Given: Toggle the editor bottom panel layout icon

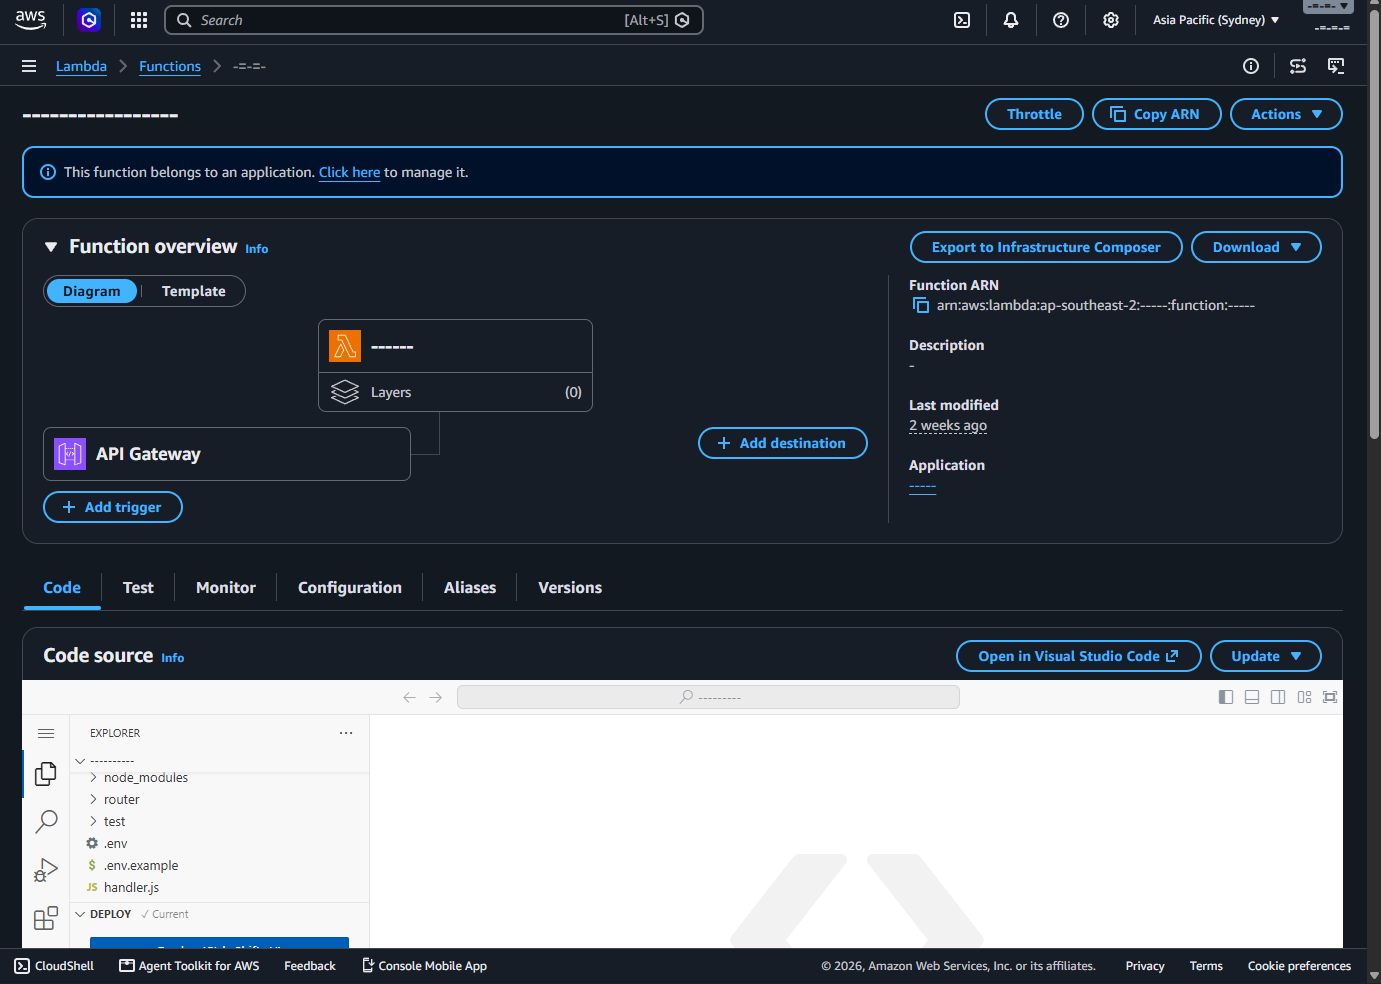Looking at the screenshot, I should coord(1252,697).
